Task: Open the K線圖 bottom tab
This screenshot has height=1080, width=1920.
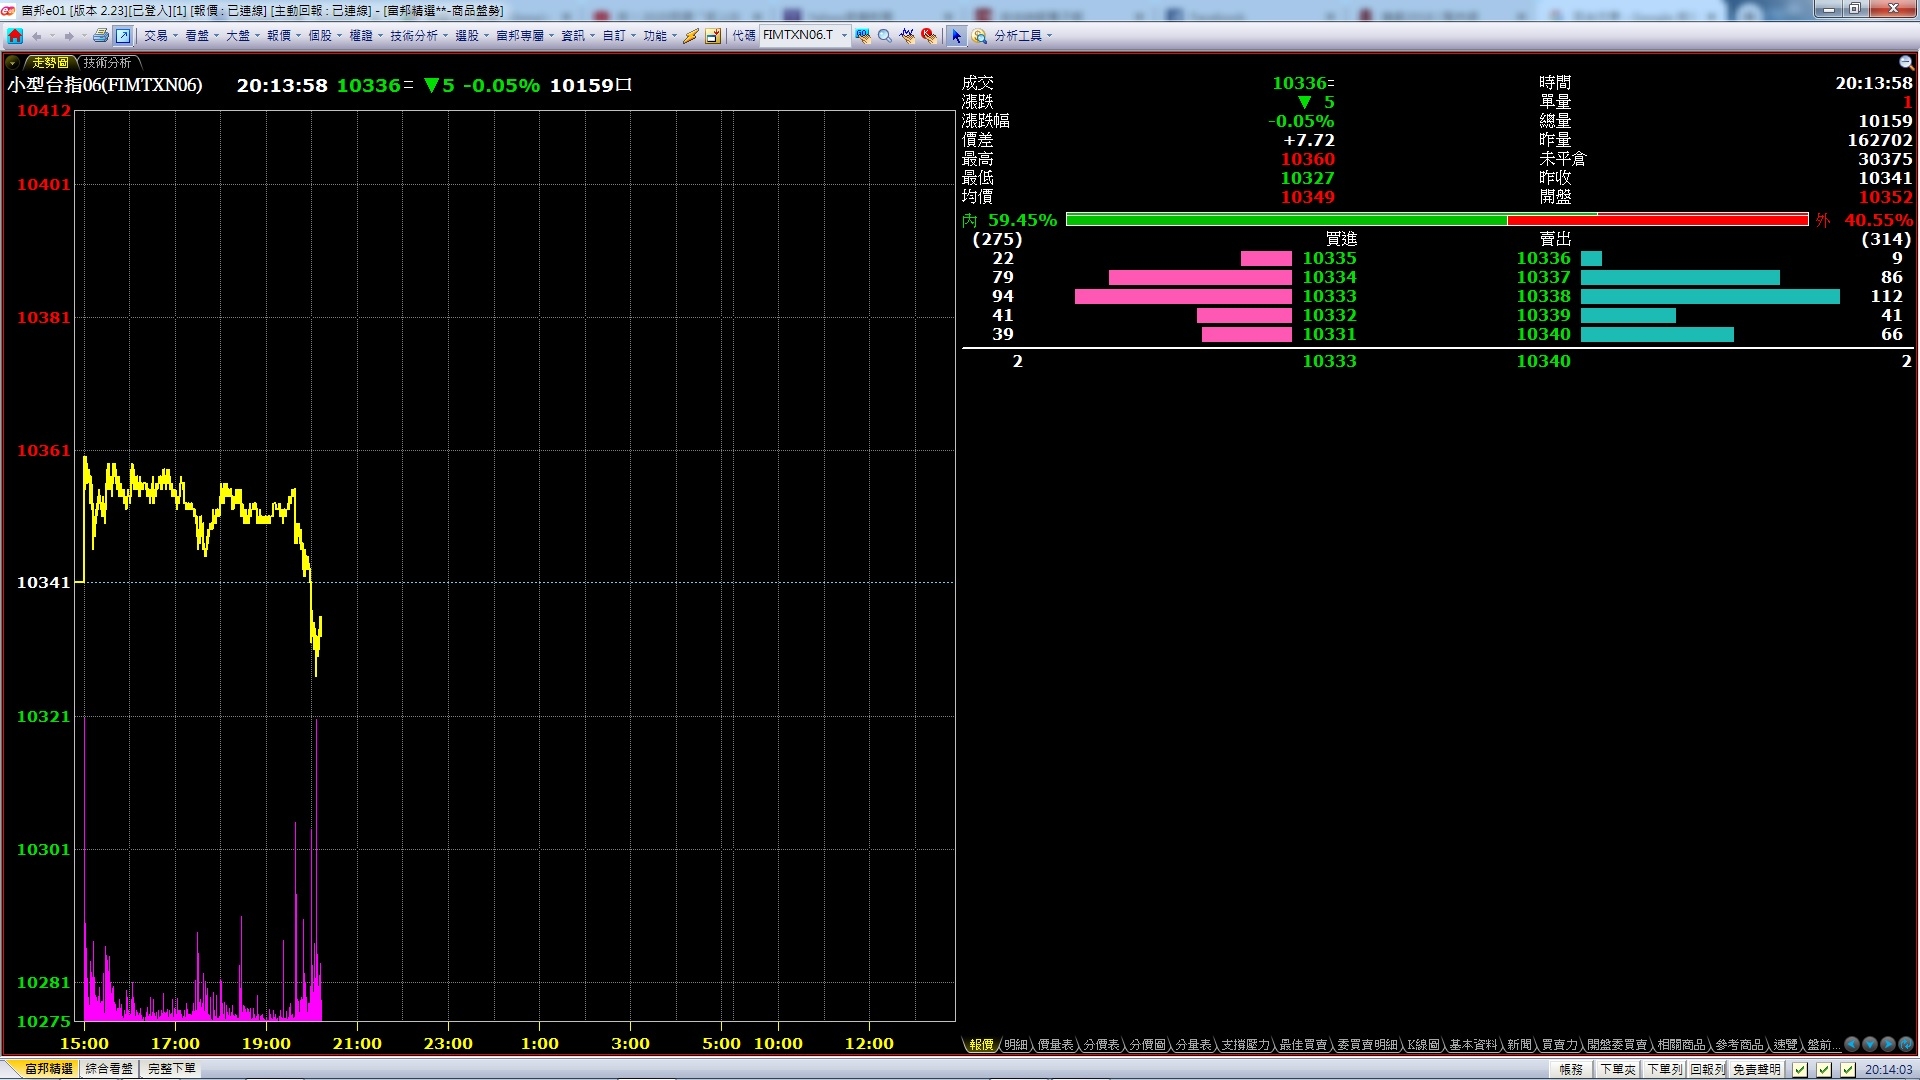Action: (x=1422, y=1044)
